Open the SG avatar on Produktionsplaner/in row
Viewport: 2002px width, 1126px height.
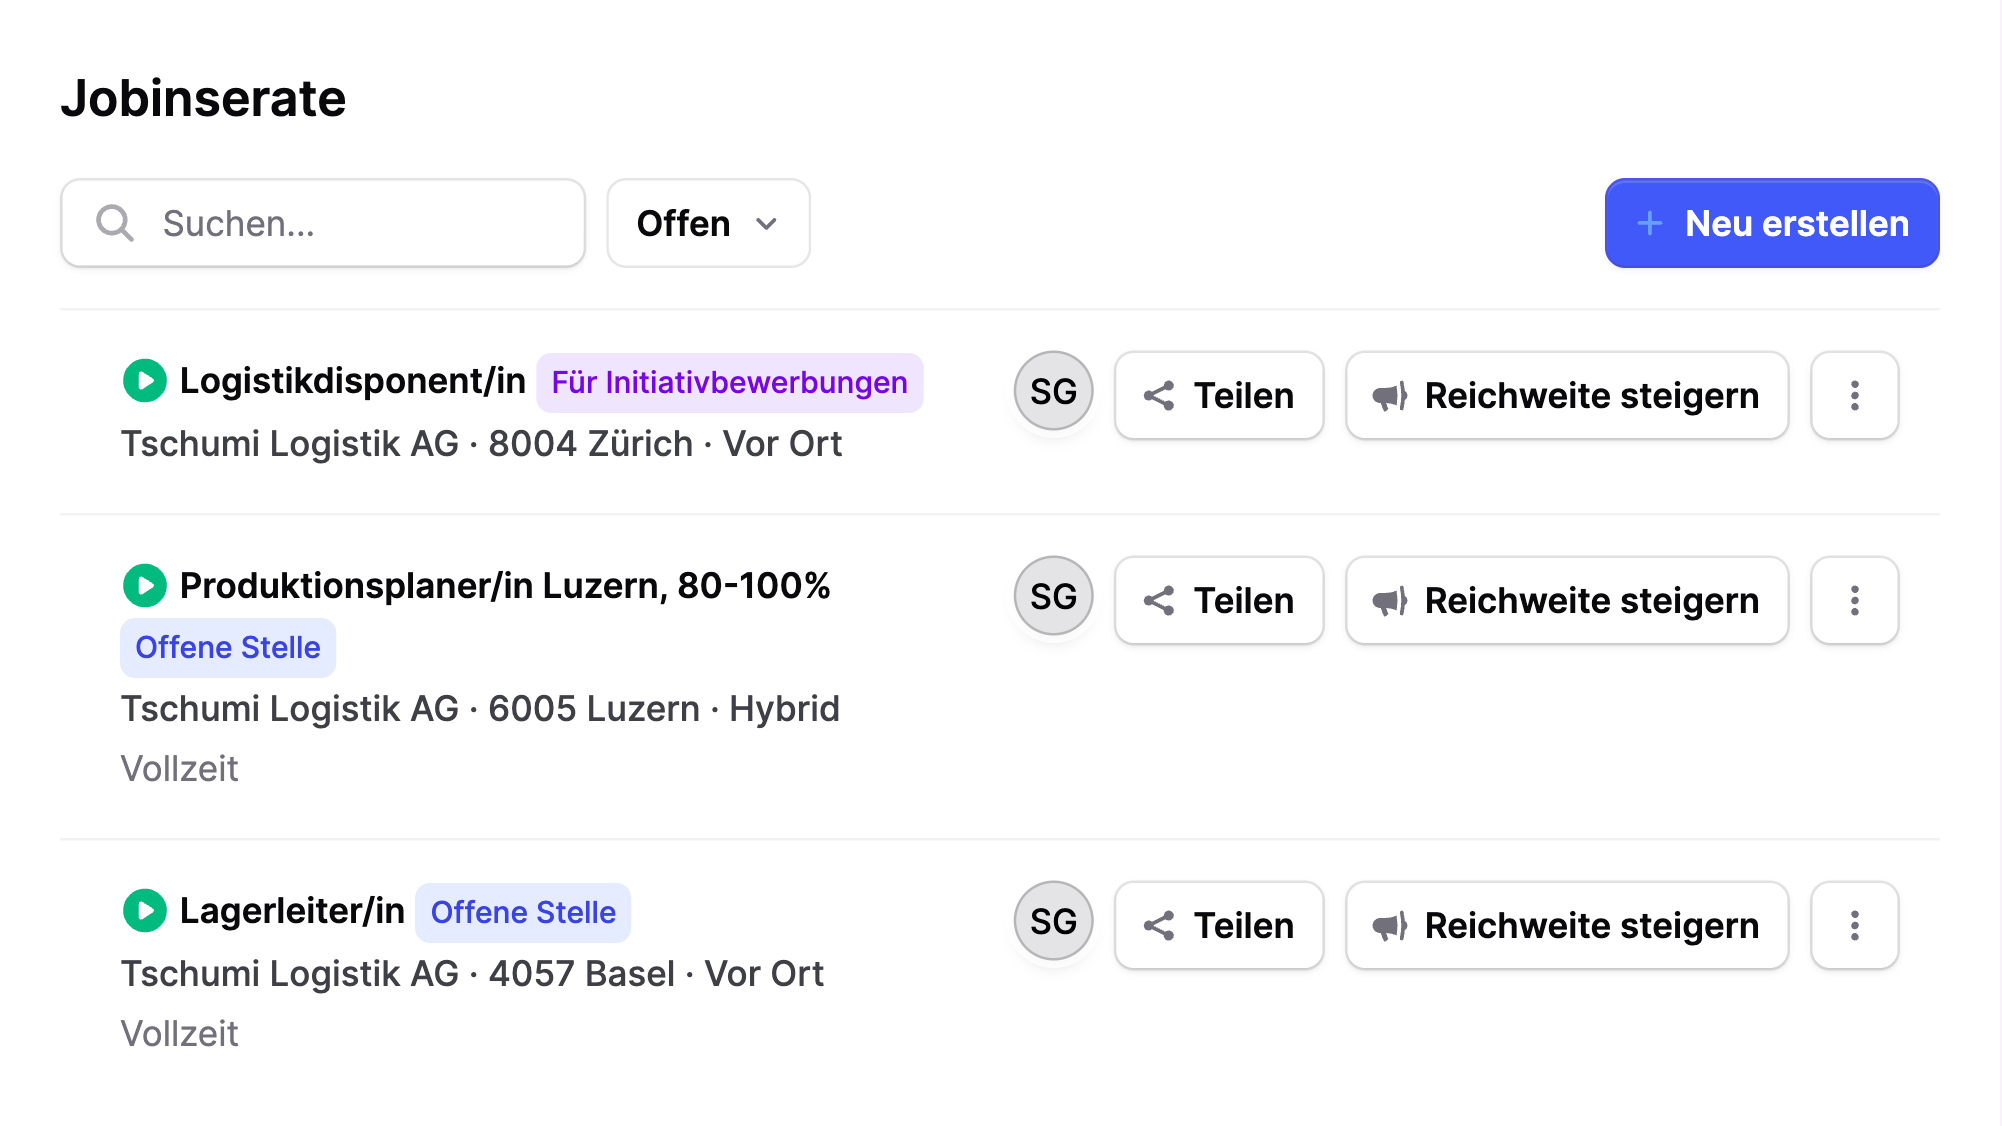(x=1053, y=596)
